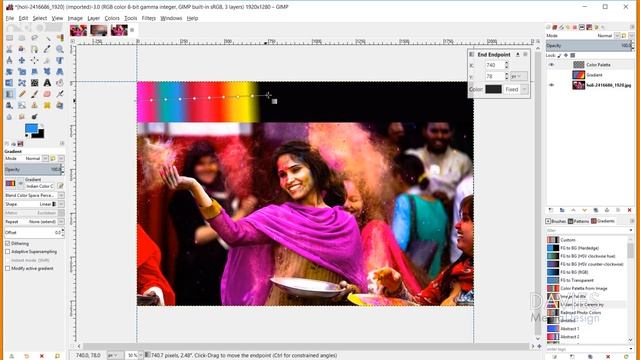The height and width of the screenshot is (360, 640).
Task: Open the Colors menu
Action: 112,18
